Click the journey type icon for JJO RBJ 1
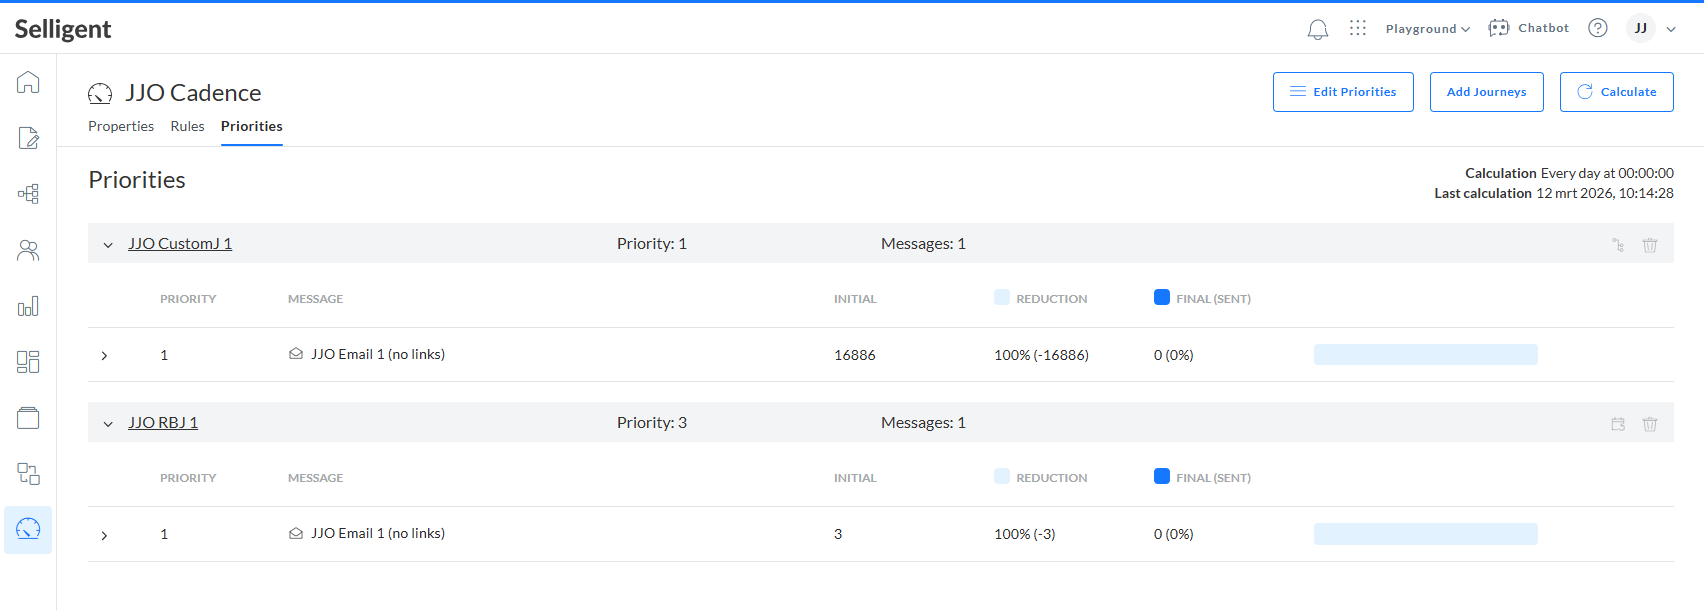 pos(1618,424)
